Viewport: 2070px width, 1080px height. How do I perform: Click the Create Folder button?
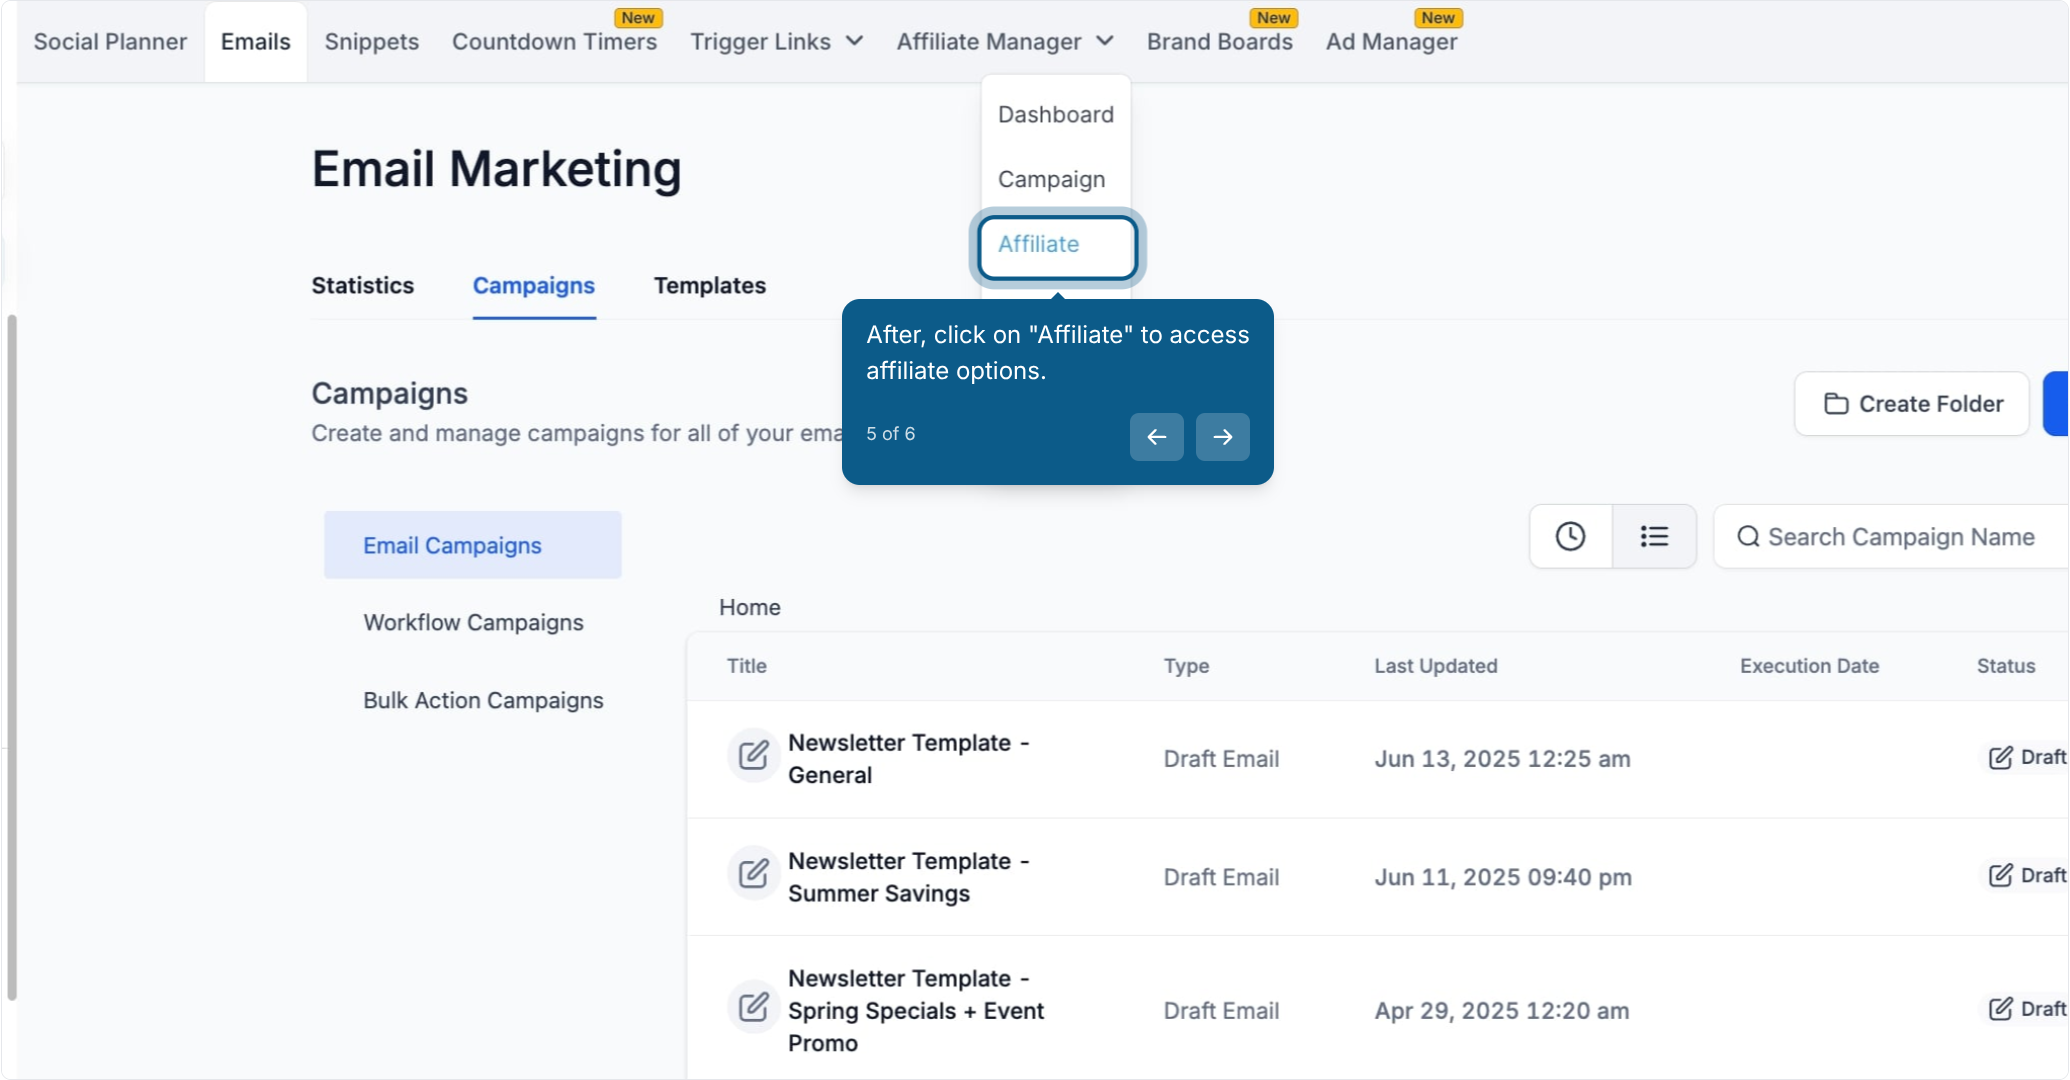click(x=1912, y=404)
